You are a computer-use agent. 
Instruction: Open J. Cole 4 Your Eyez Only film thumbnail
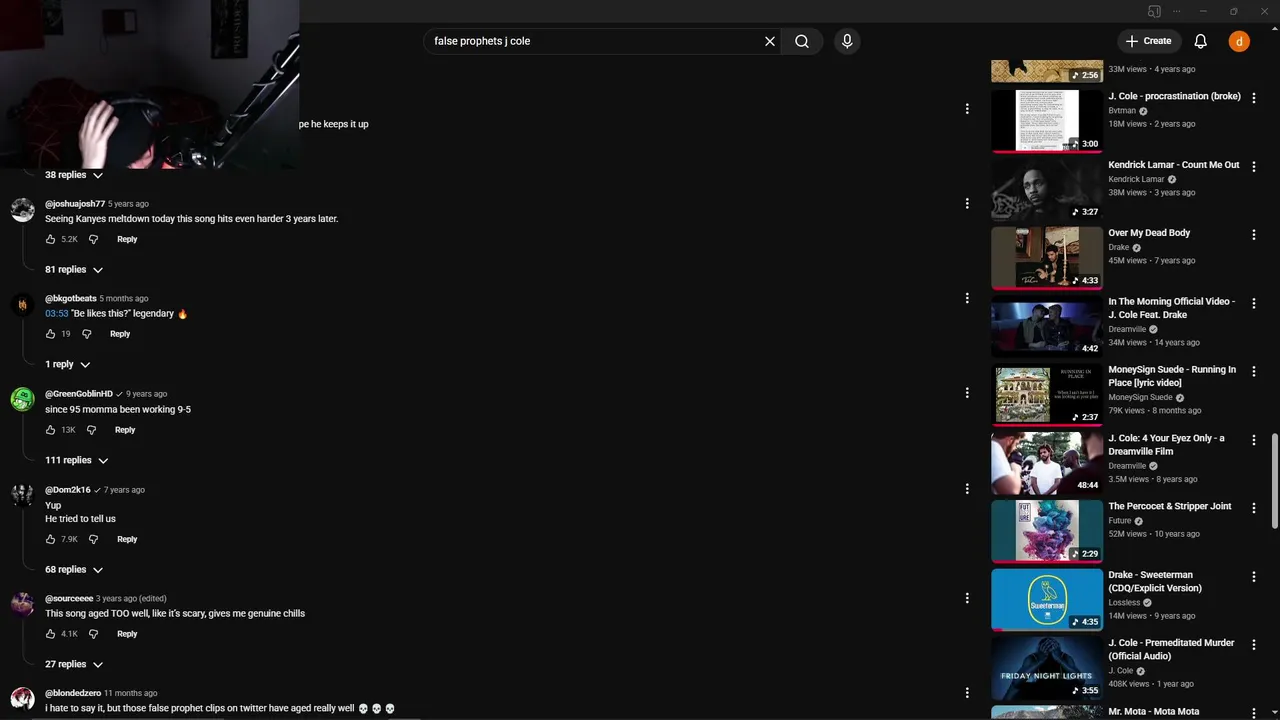(1046, 462)
